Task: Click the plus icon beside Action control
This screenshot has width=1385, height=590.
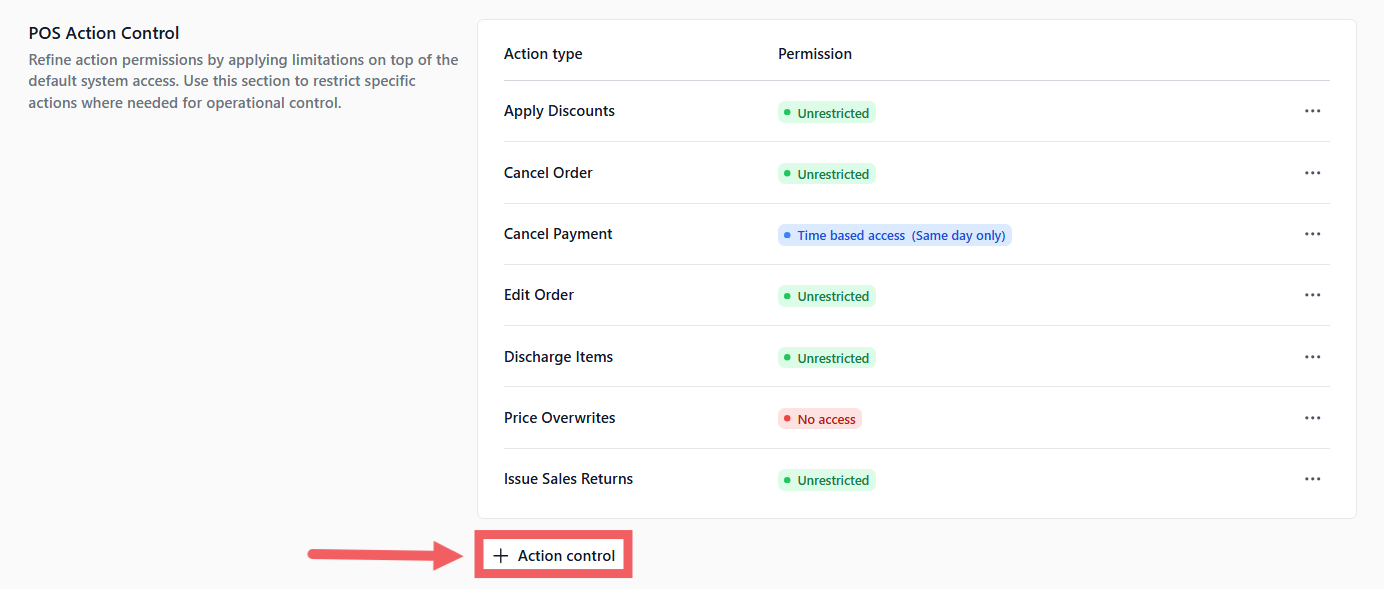Action: click(501, 556)
